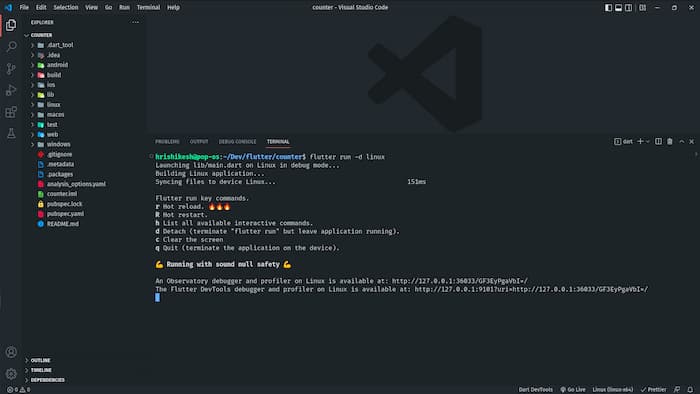Viewport: 700px width, 394px height.
Task: Open the Search view icon
Action: click(11, 46)
